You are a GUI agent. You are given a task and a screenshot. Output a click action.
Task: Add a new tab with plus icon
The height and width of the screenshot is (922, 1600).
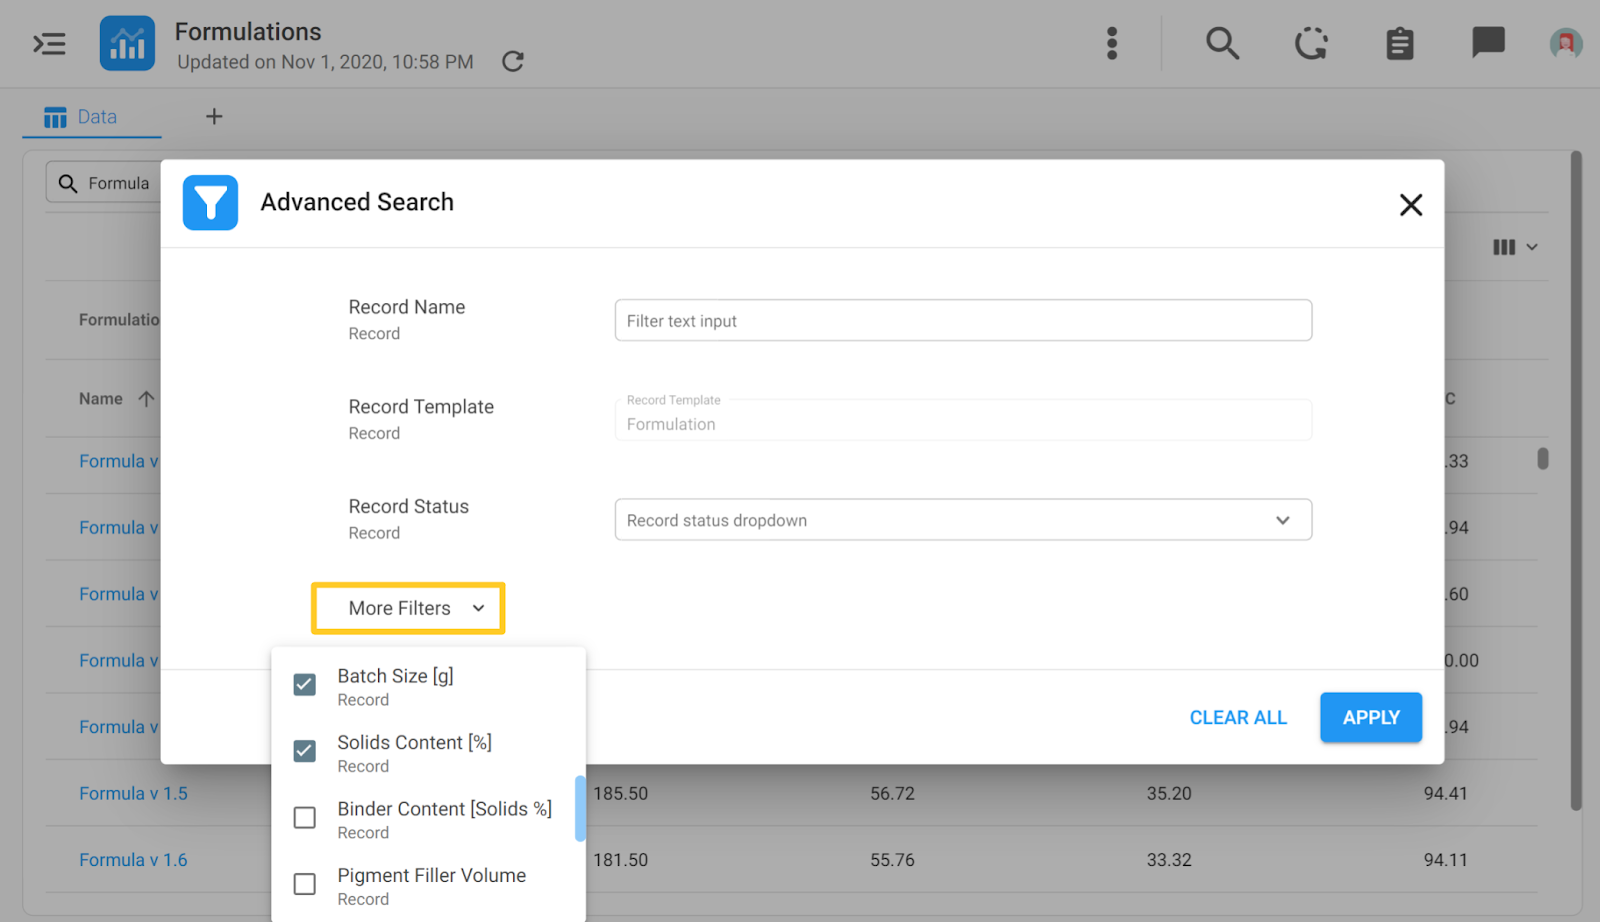[x=214, y=117]
